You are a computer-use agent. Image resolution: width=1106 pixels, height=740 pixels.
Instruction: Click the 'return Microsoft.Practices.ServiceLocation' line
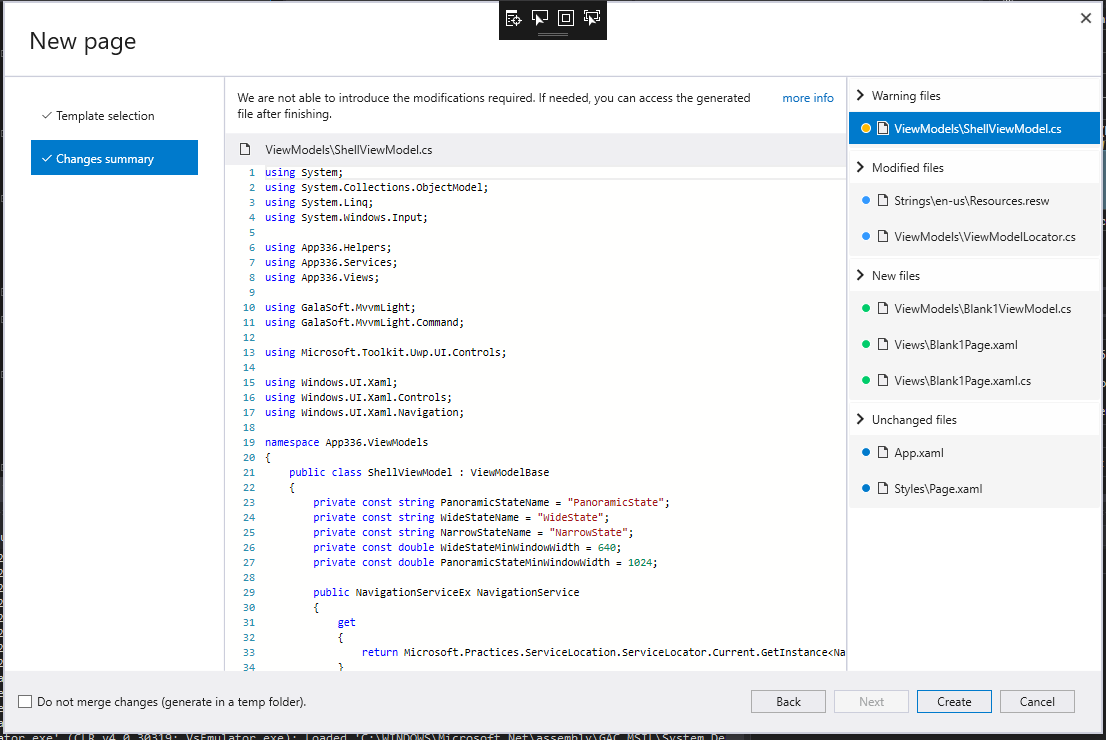[603, 653]
